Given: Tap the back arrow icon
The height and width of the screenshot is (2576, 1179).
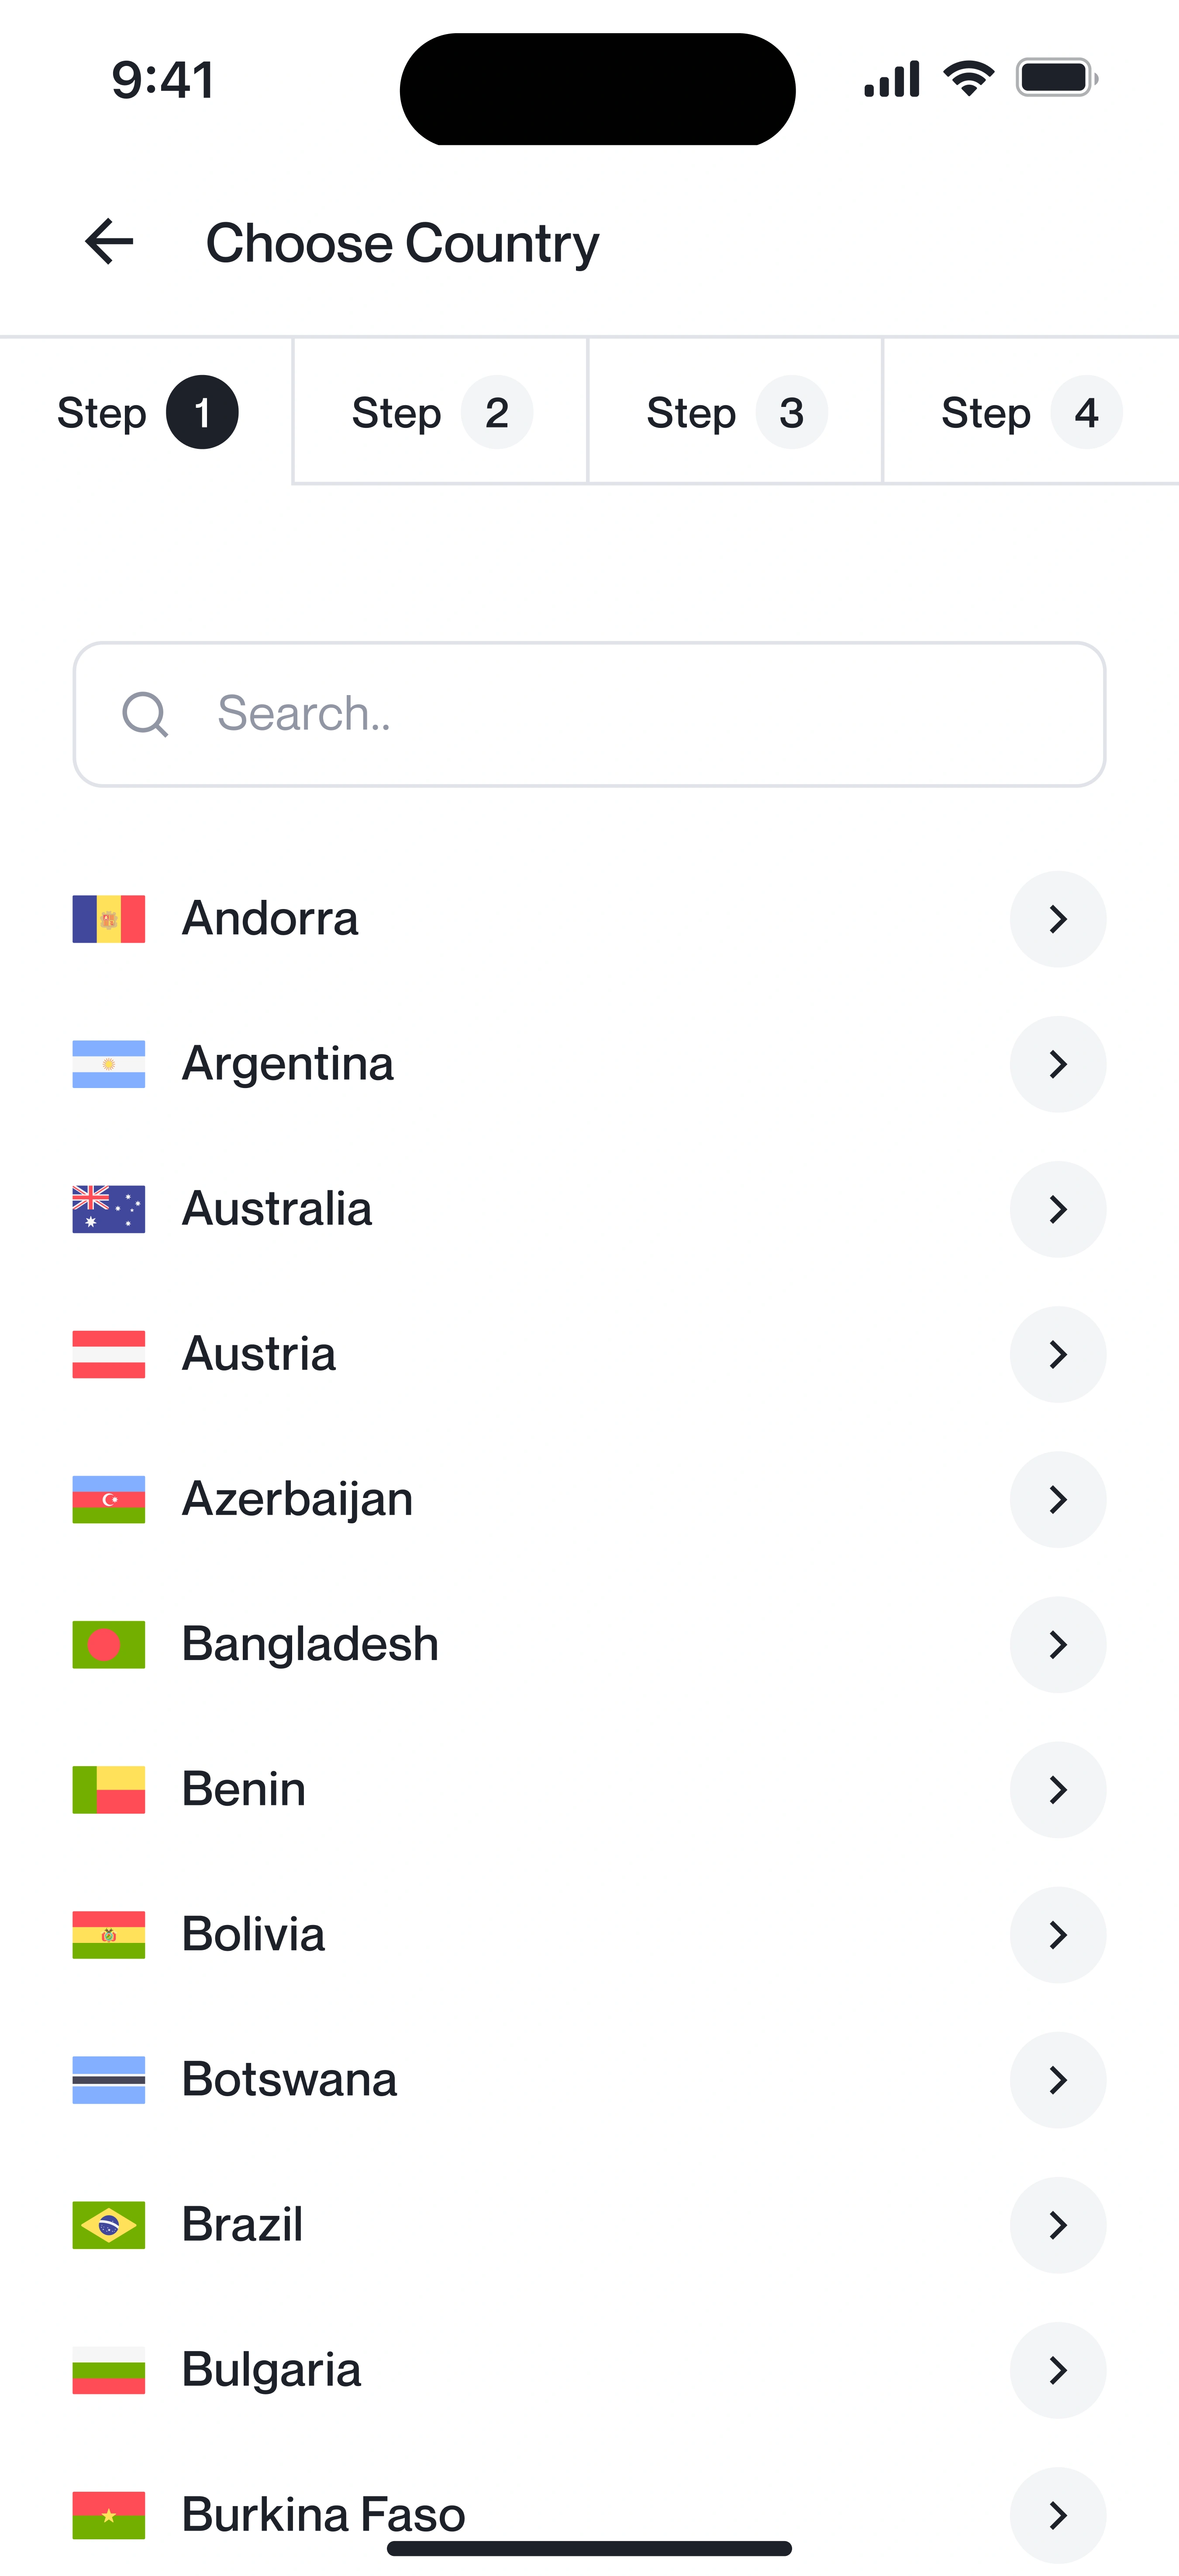Looking at the screenshot, I should (109, 242).
